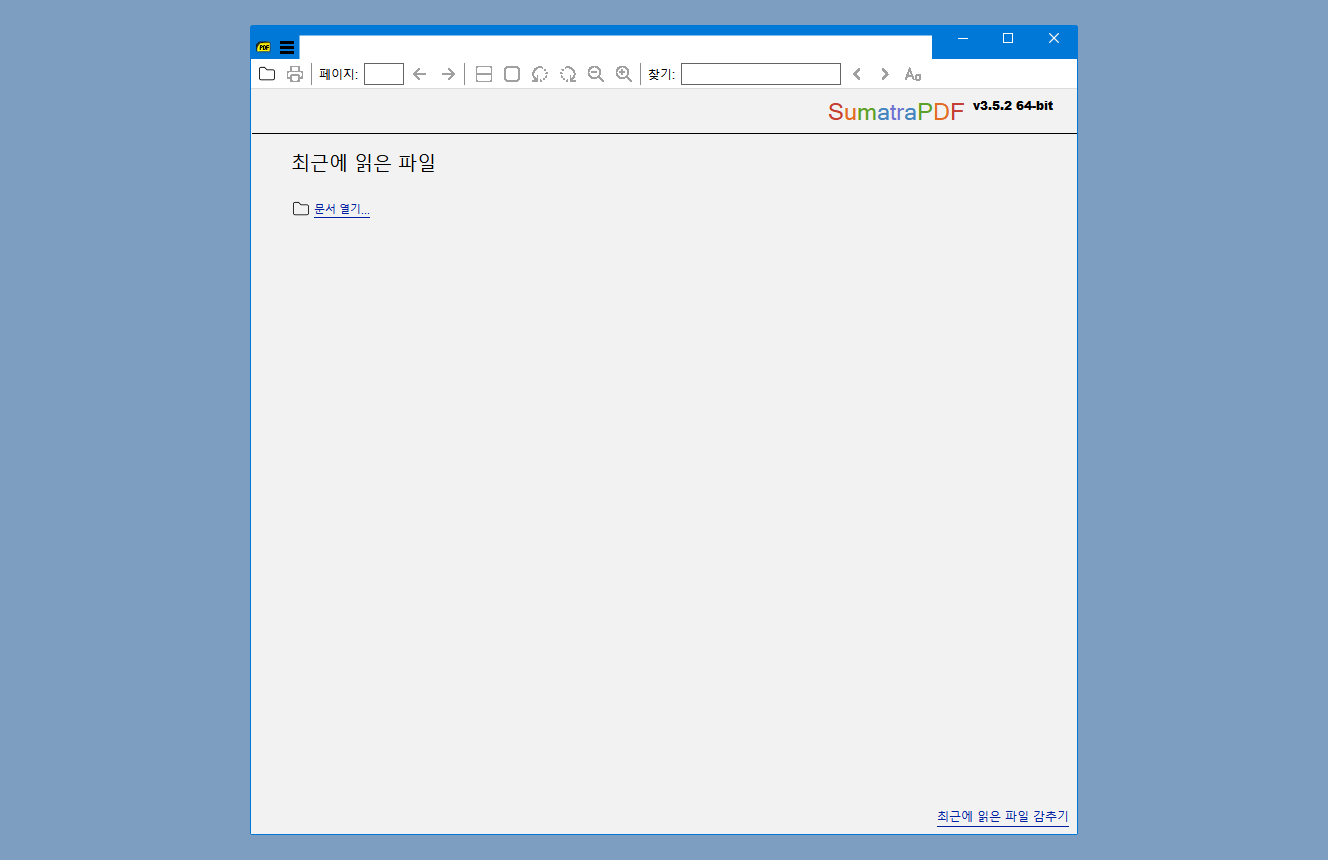Click the 최근에 읽은 파일 heading

[363, 163]
